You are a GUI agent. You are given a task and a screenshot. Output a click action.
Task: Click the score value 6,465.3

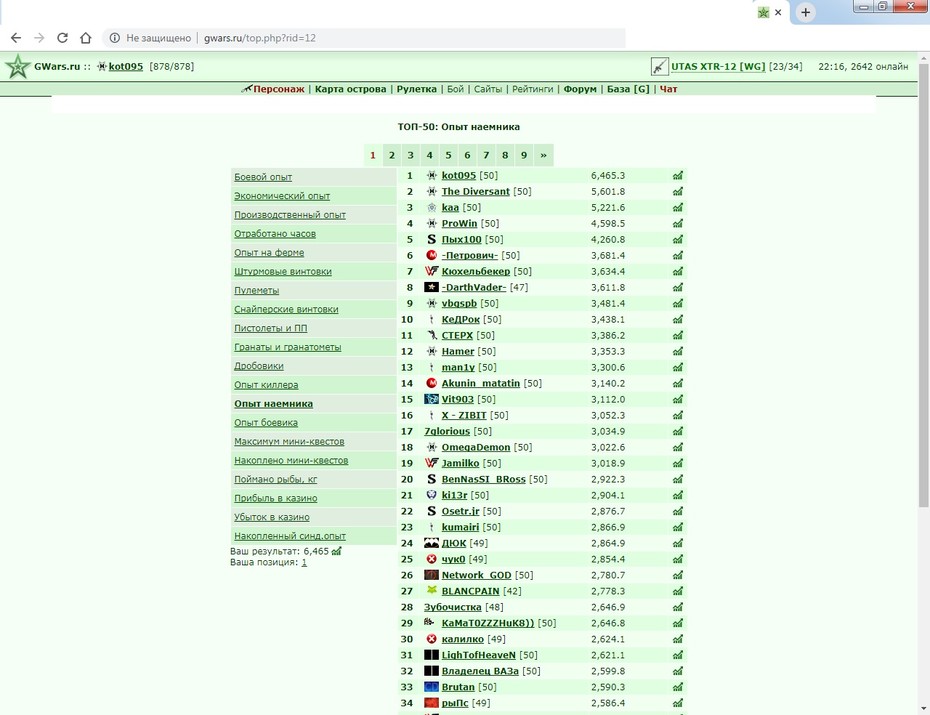pyautogui.click(x=607, y=175)
